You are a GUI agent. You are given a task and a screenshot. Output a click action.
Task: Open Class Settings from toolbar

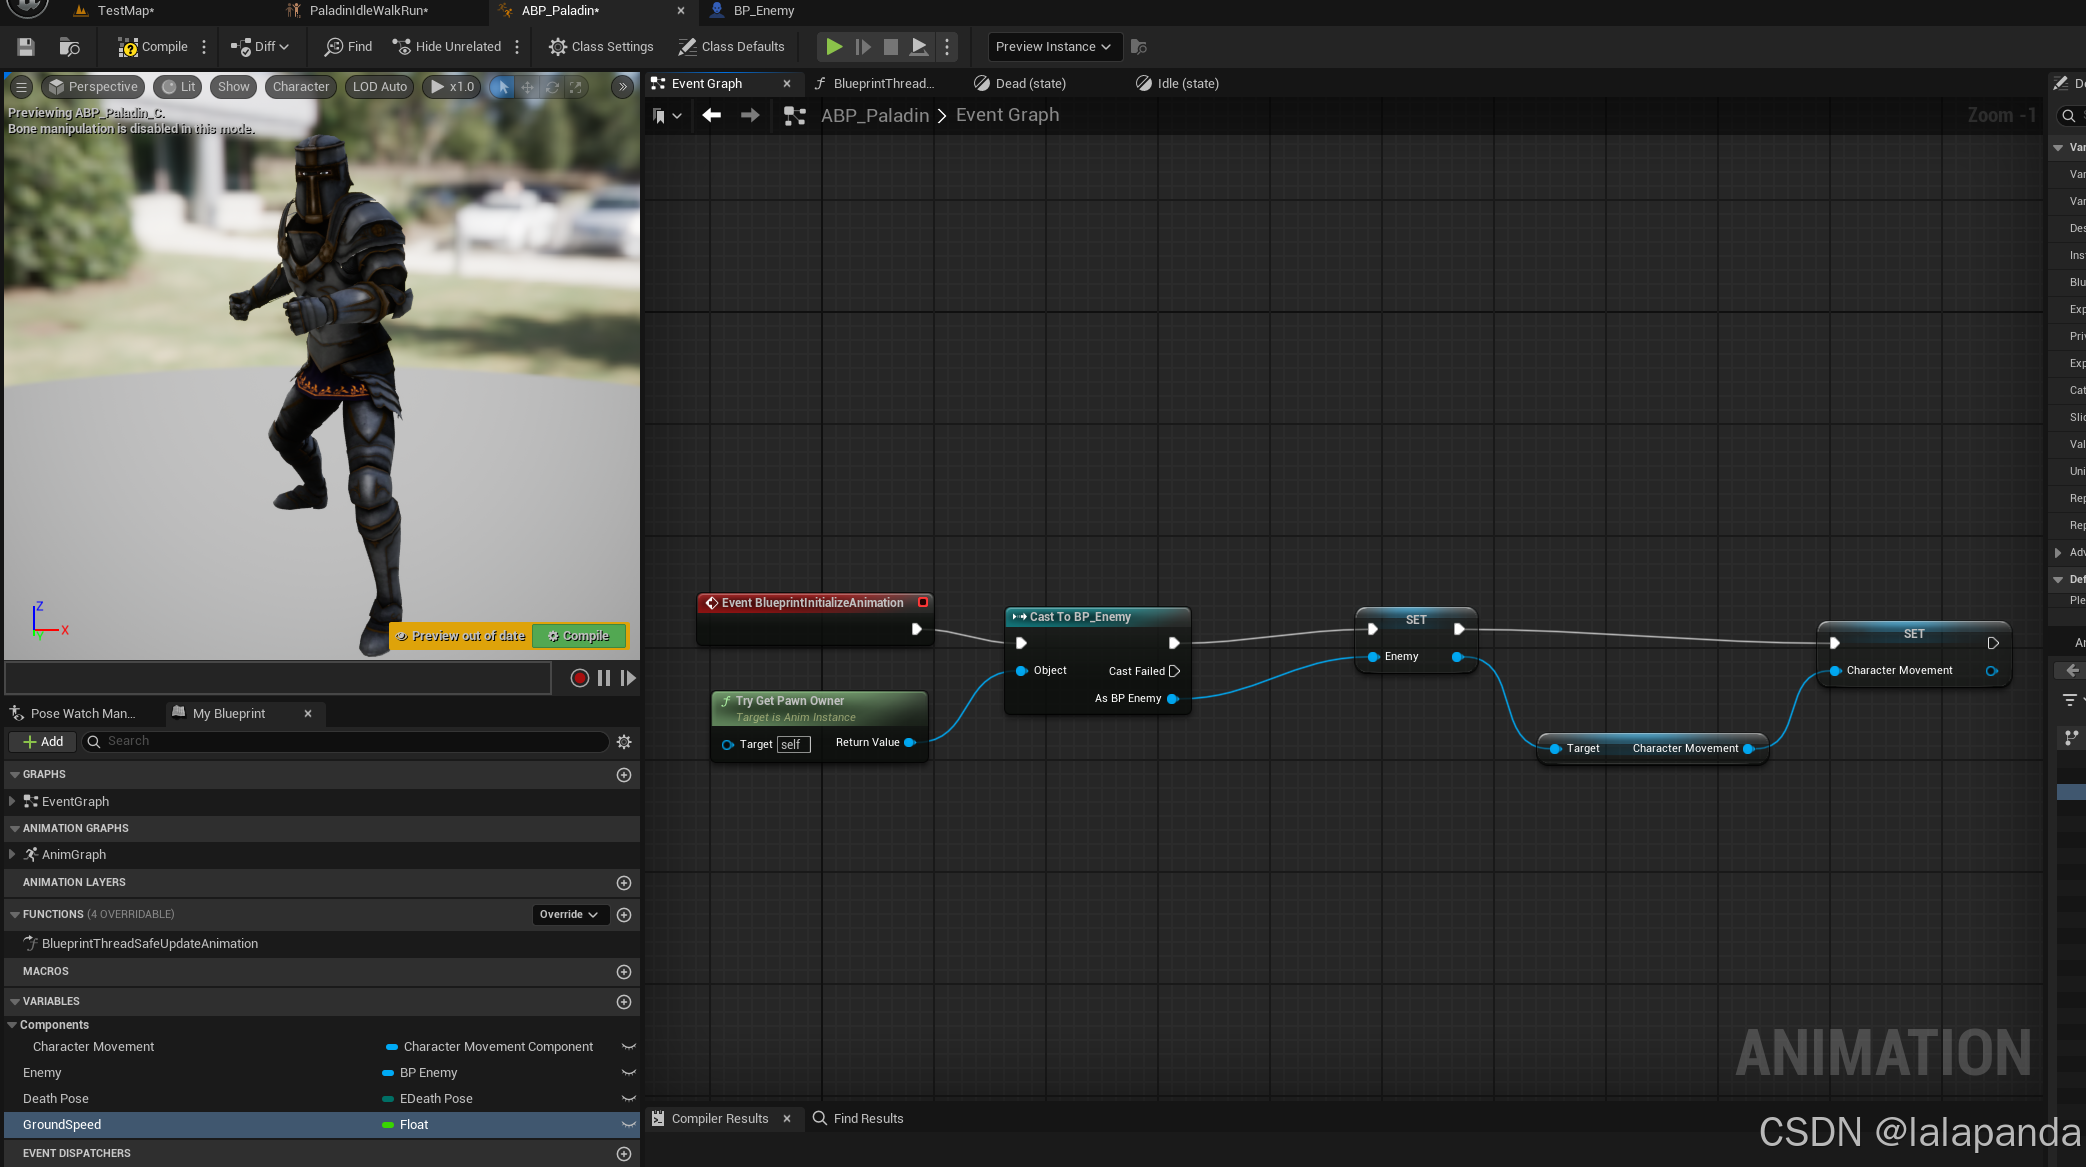[x=601, y=47]
